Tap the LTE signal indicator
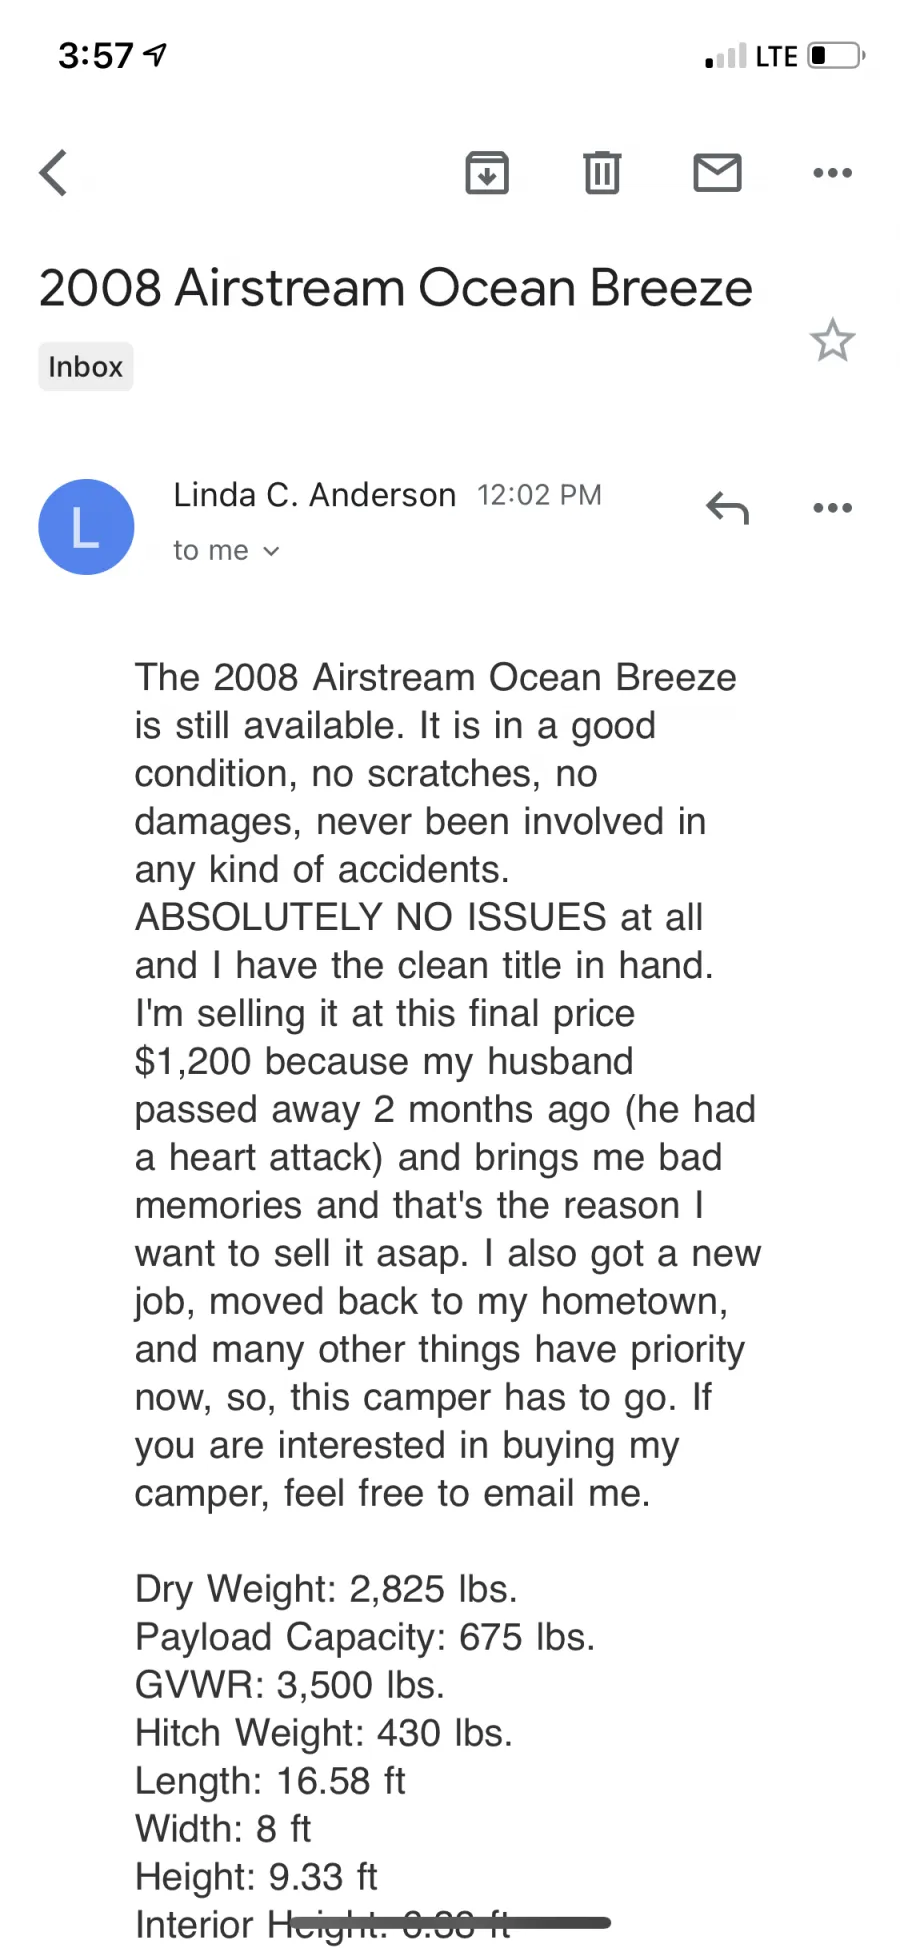Viewport: 900px width, 1948px height. click(x=776, y=56)
